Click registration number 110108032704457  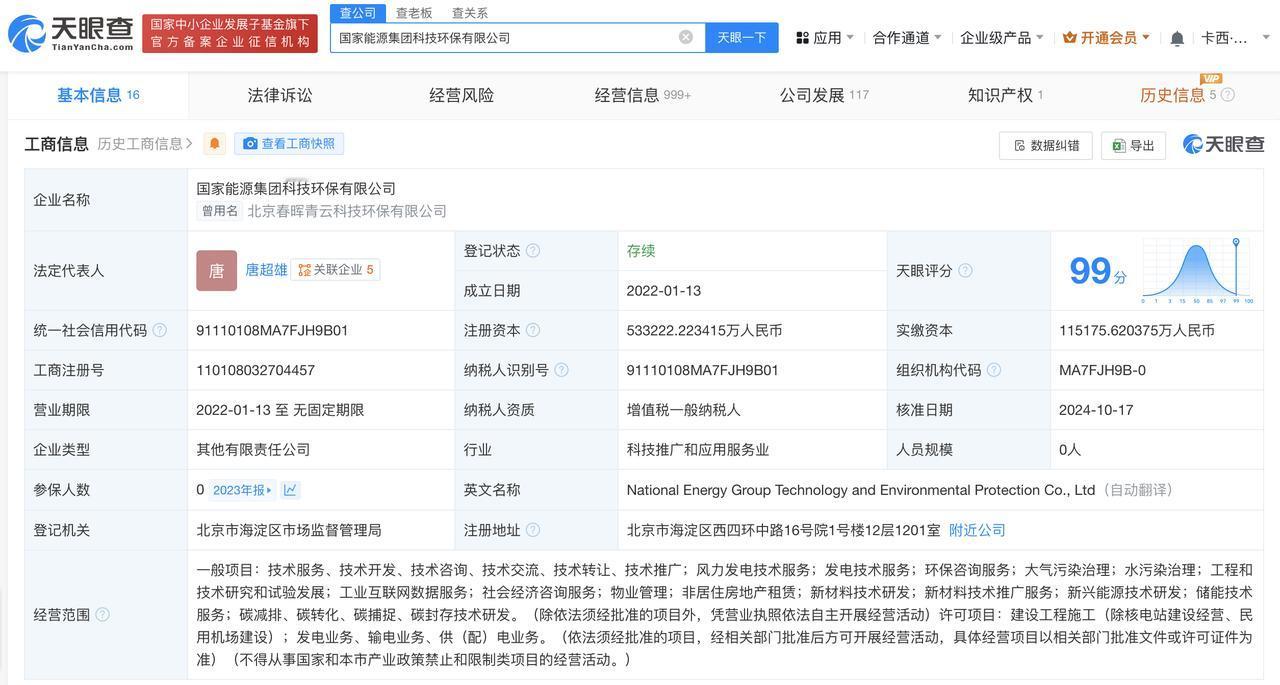256,370
